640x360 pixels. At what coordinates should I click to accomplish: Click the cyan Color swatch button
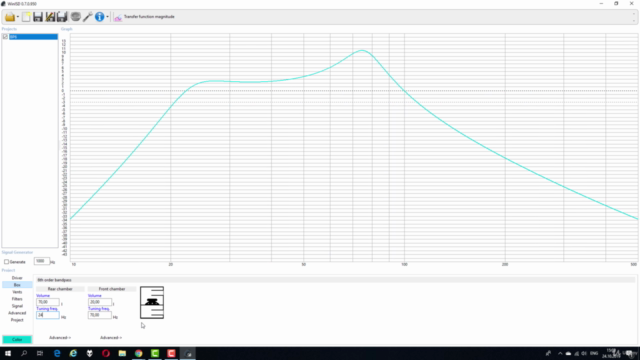[x=17, y=340]
